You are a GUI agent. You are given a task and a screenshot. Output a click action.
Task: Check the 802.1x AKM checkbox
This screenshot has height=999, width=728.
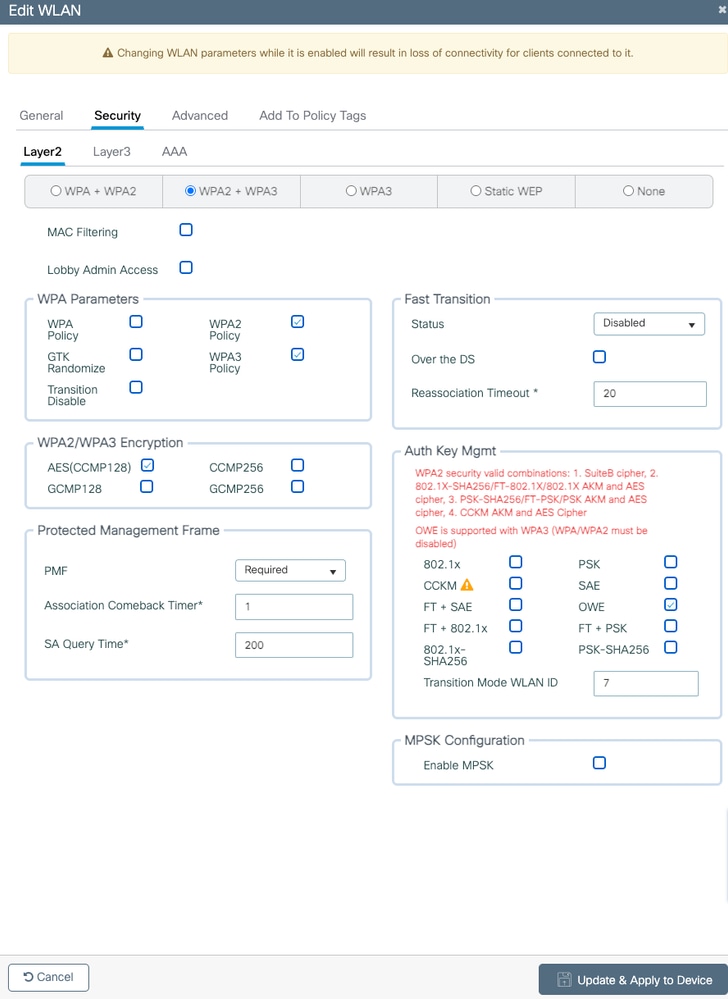tap(516, 562)
